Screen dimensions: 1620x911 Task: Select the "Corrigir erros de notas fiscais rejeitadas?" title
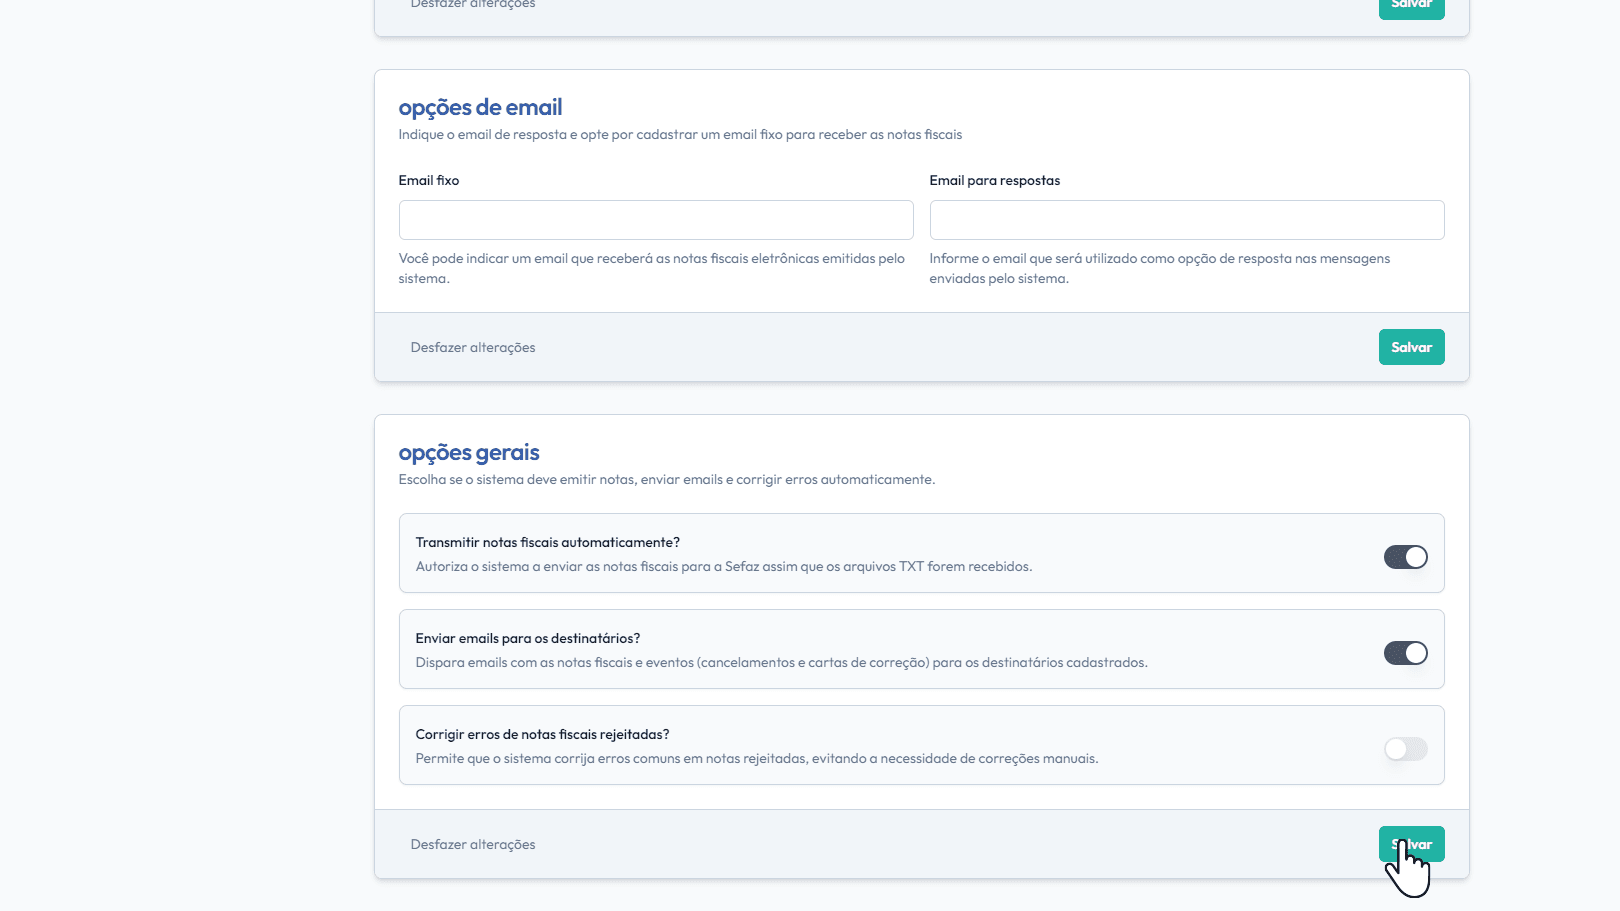(542, 734)
